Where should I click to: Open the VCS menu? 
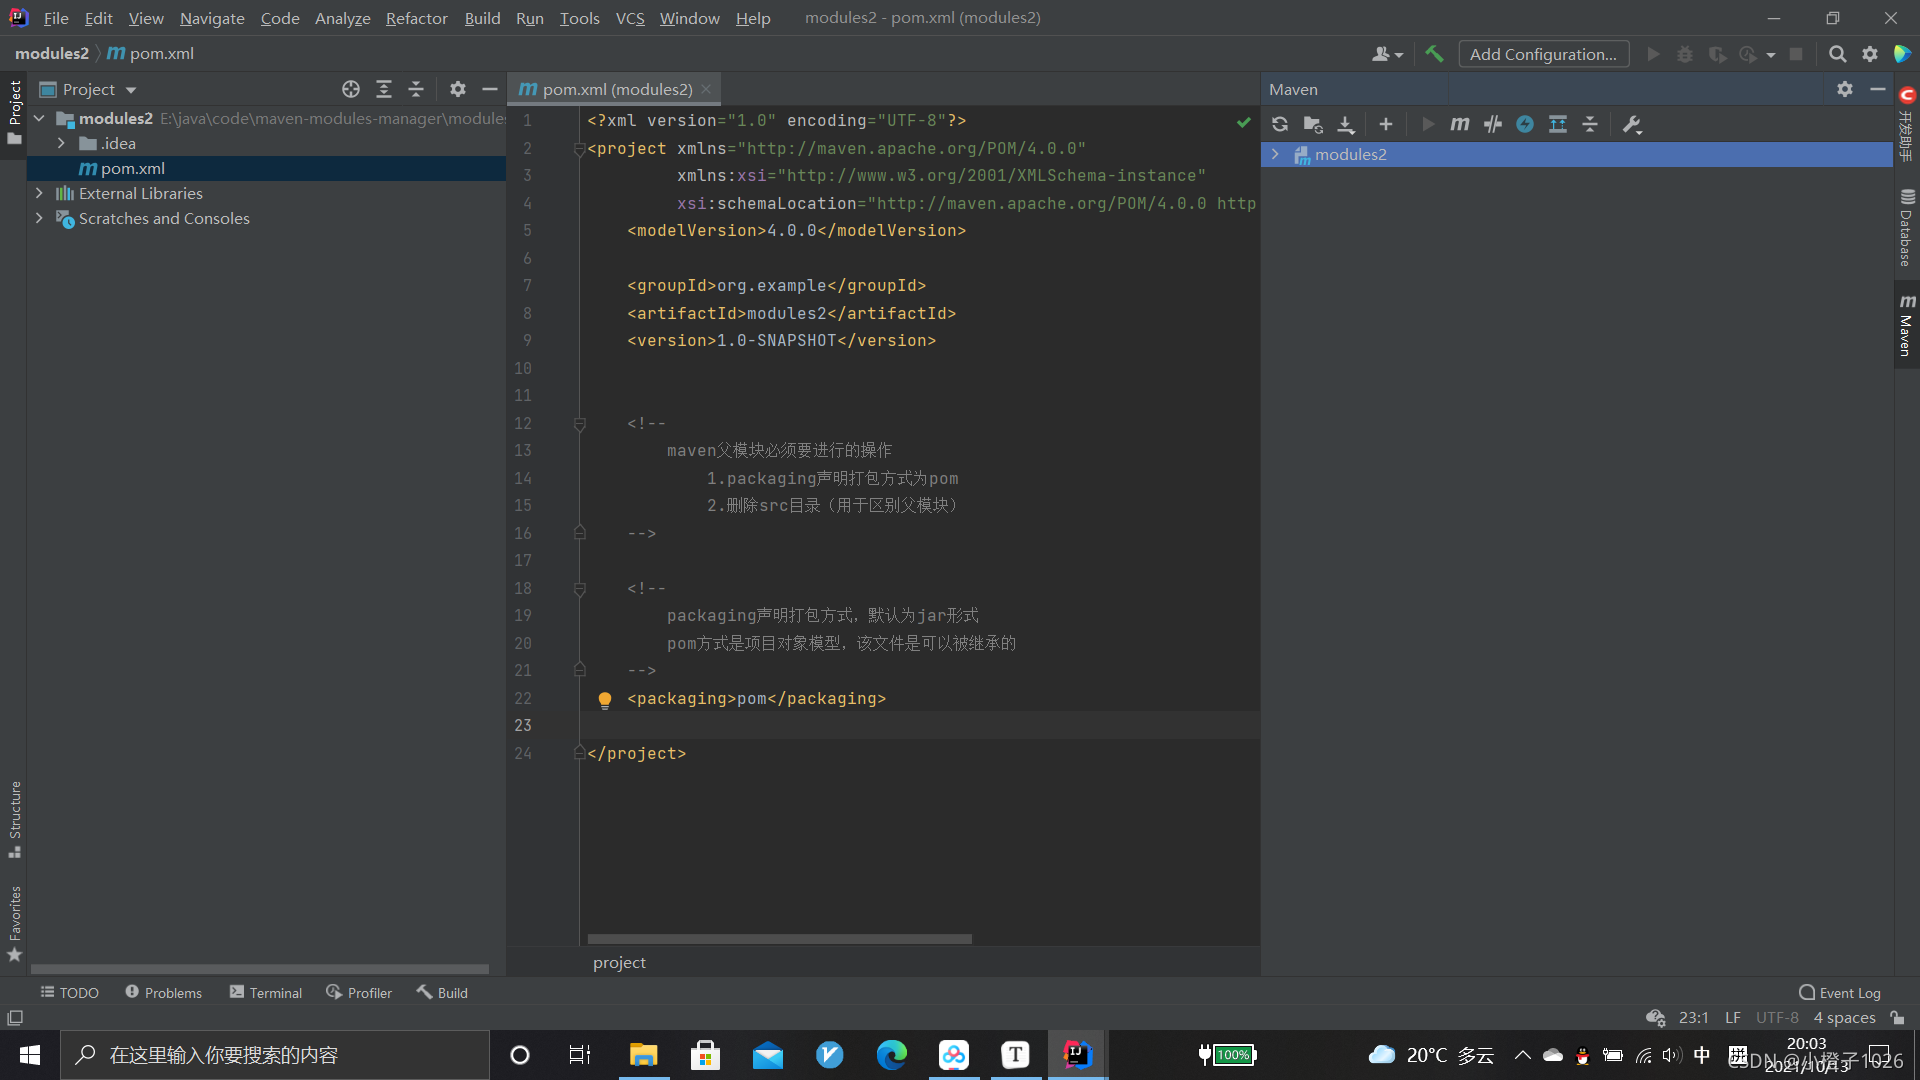click(x=630, y=18)
